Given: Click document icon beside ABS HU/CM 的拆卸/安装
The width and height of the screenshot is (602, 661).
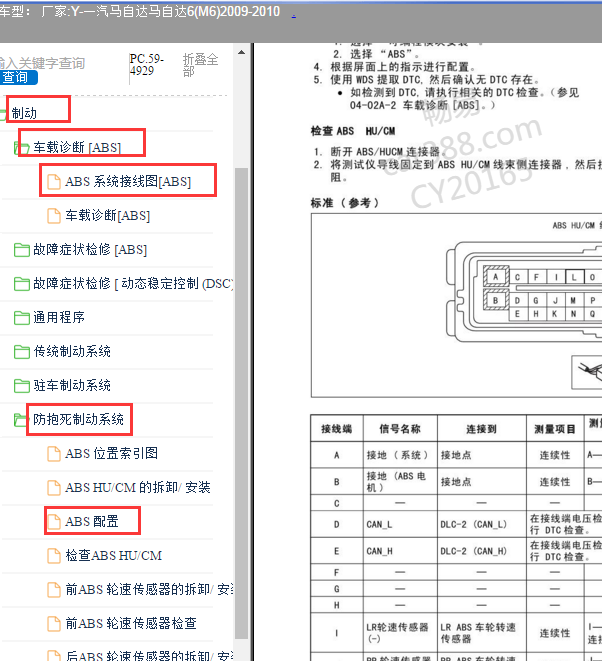Looking at the screenshot, I should (x=54, y=488).
